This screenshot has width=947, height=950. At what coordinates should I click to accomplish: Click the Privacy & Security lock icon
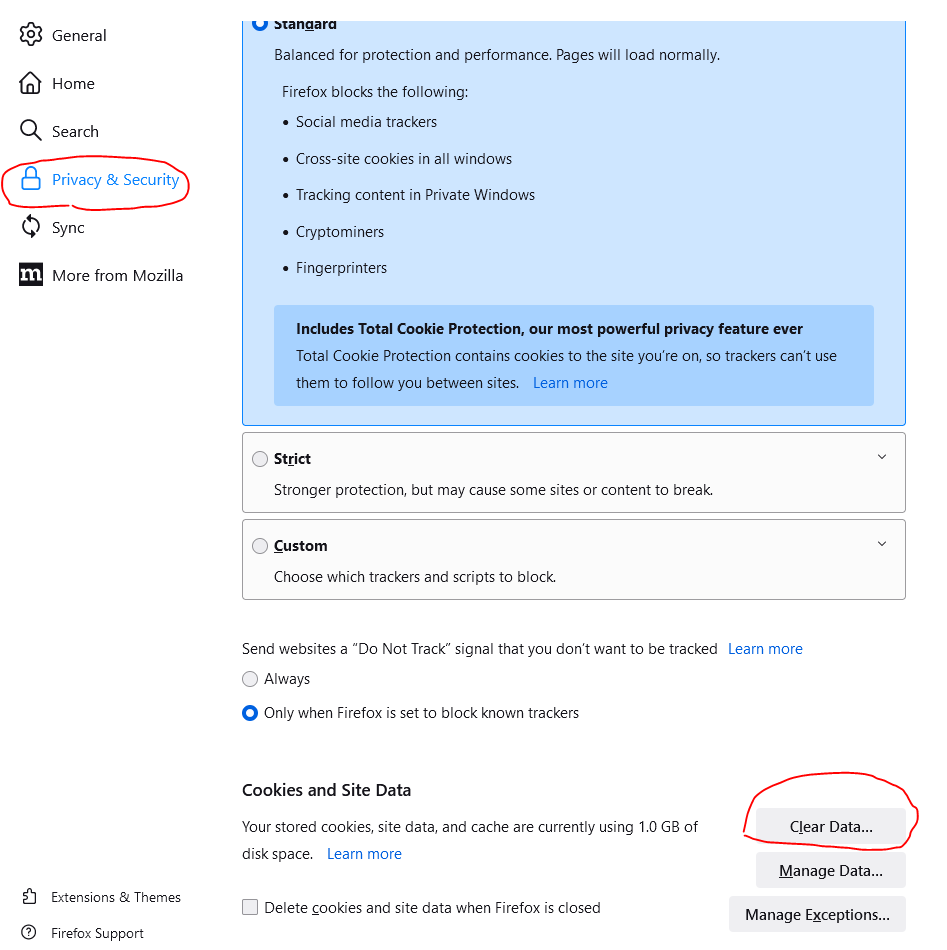(x=31, y=179)
